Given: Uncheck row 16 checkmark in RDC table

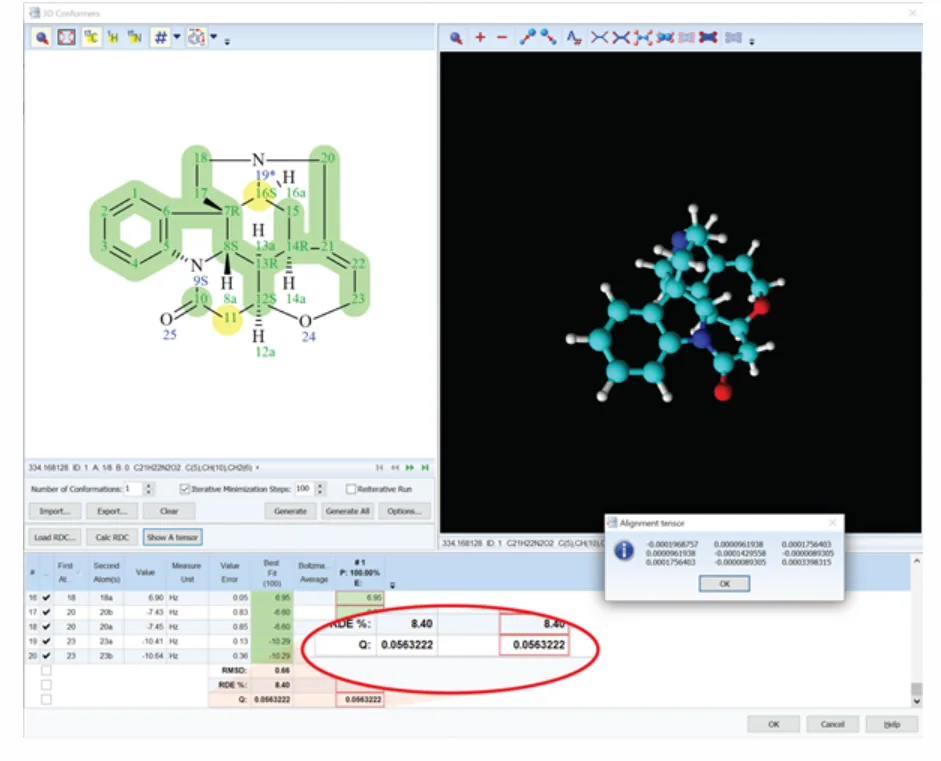Looking at the screenshot, I should (46, 598).
